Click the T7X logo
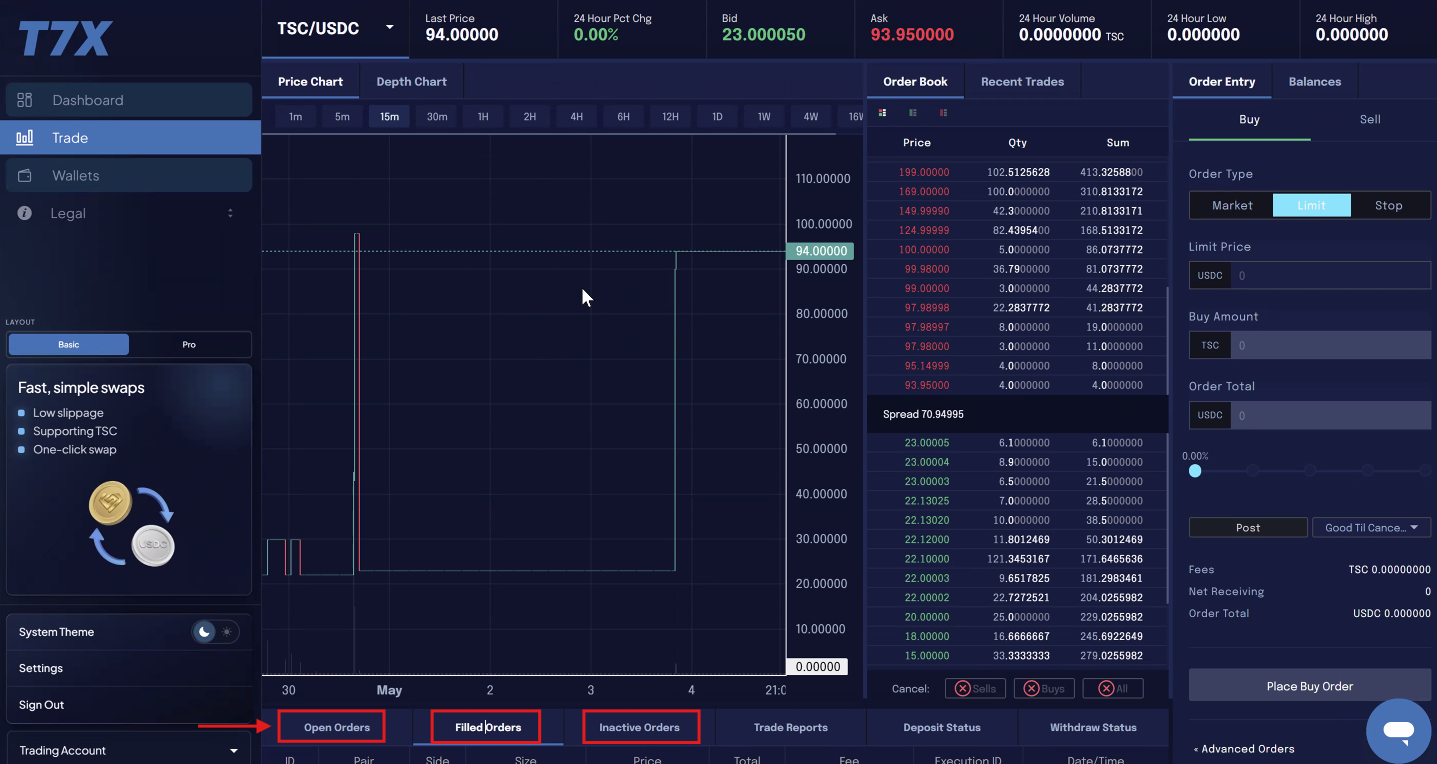Screen dimensions: 1437x764 [65, 38]
